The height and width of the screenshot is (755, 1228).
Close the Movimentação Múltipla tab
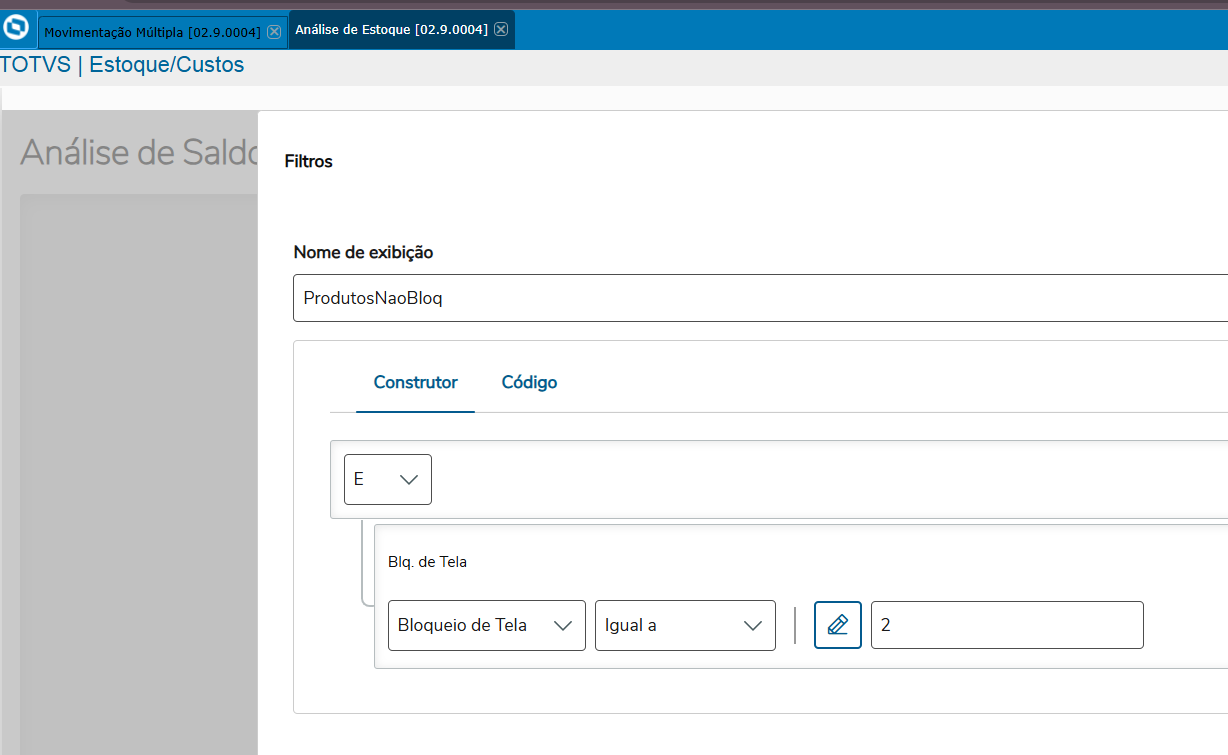pos(274,31)
